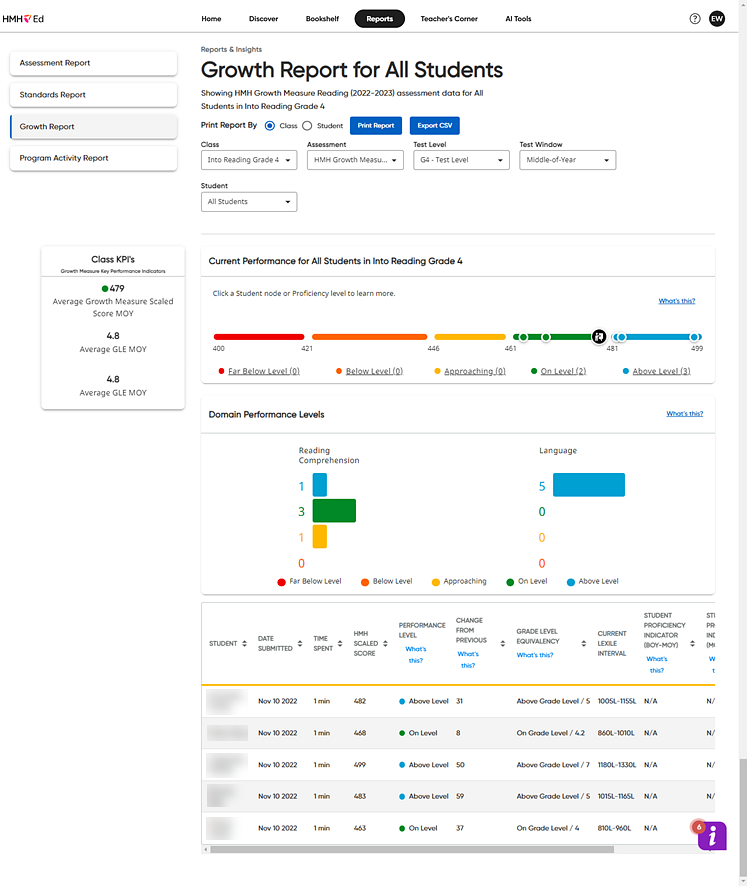Click the Export CSV button
The image size is (749, 886).
tap(435, 125)
